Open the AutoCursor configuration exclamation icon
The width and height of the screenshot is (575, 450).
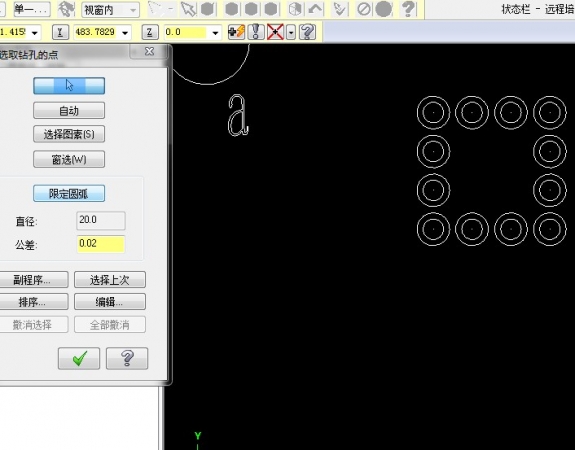256,32
